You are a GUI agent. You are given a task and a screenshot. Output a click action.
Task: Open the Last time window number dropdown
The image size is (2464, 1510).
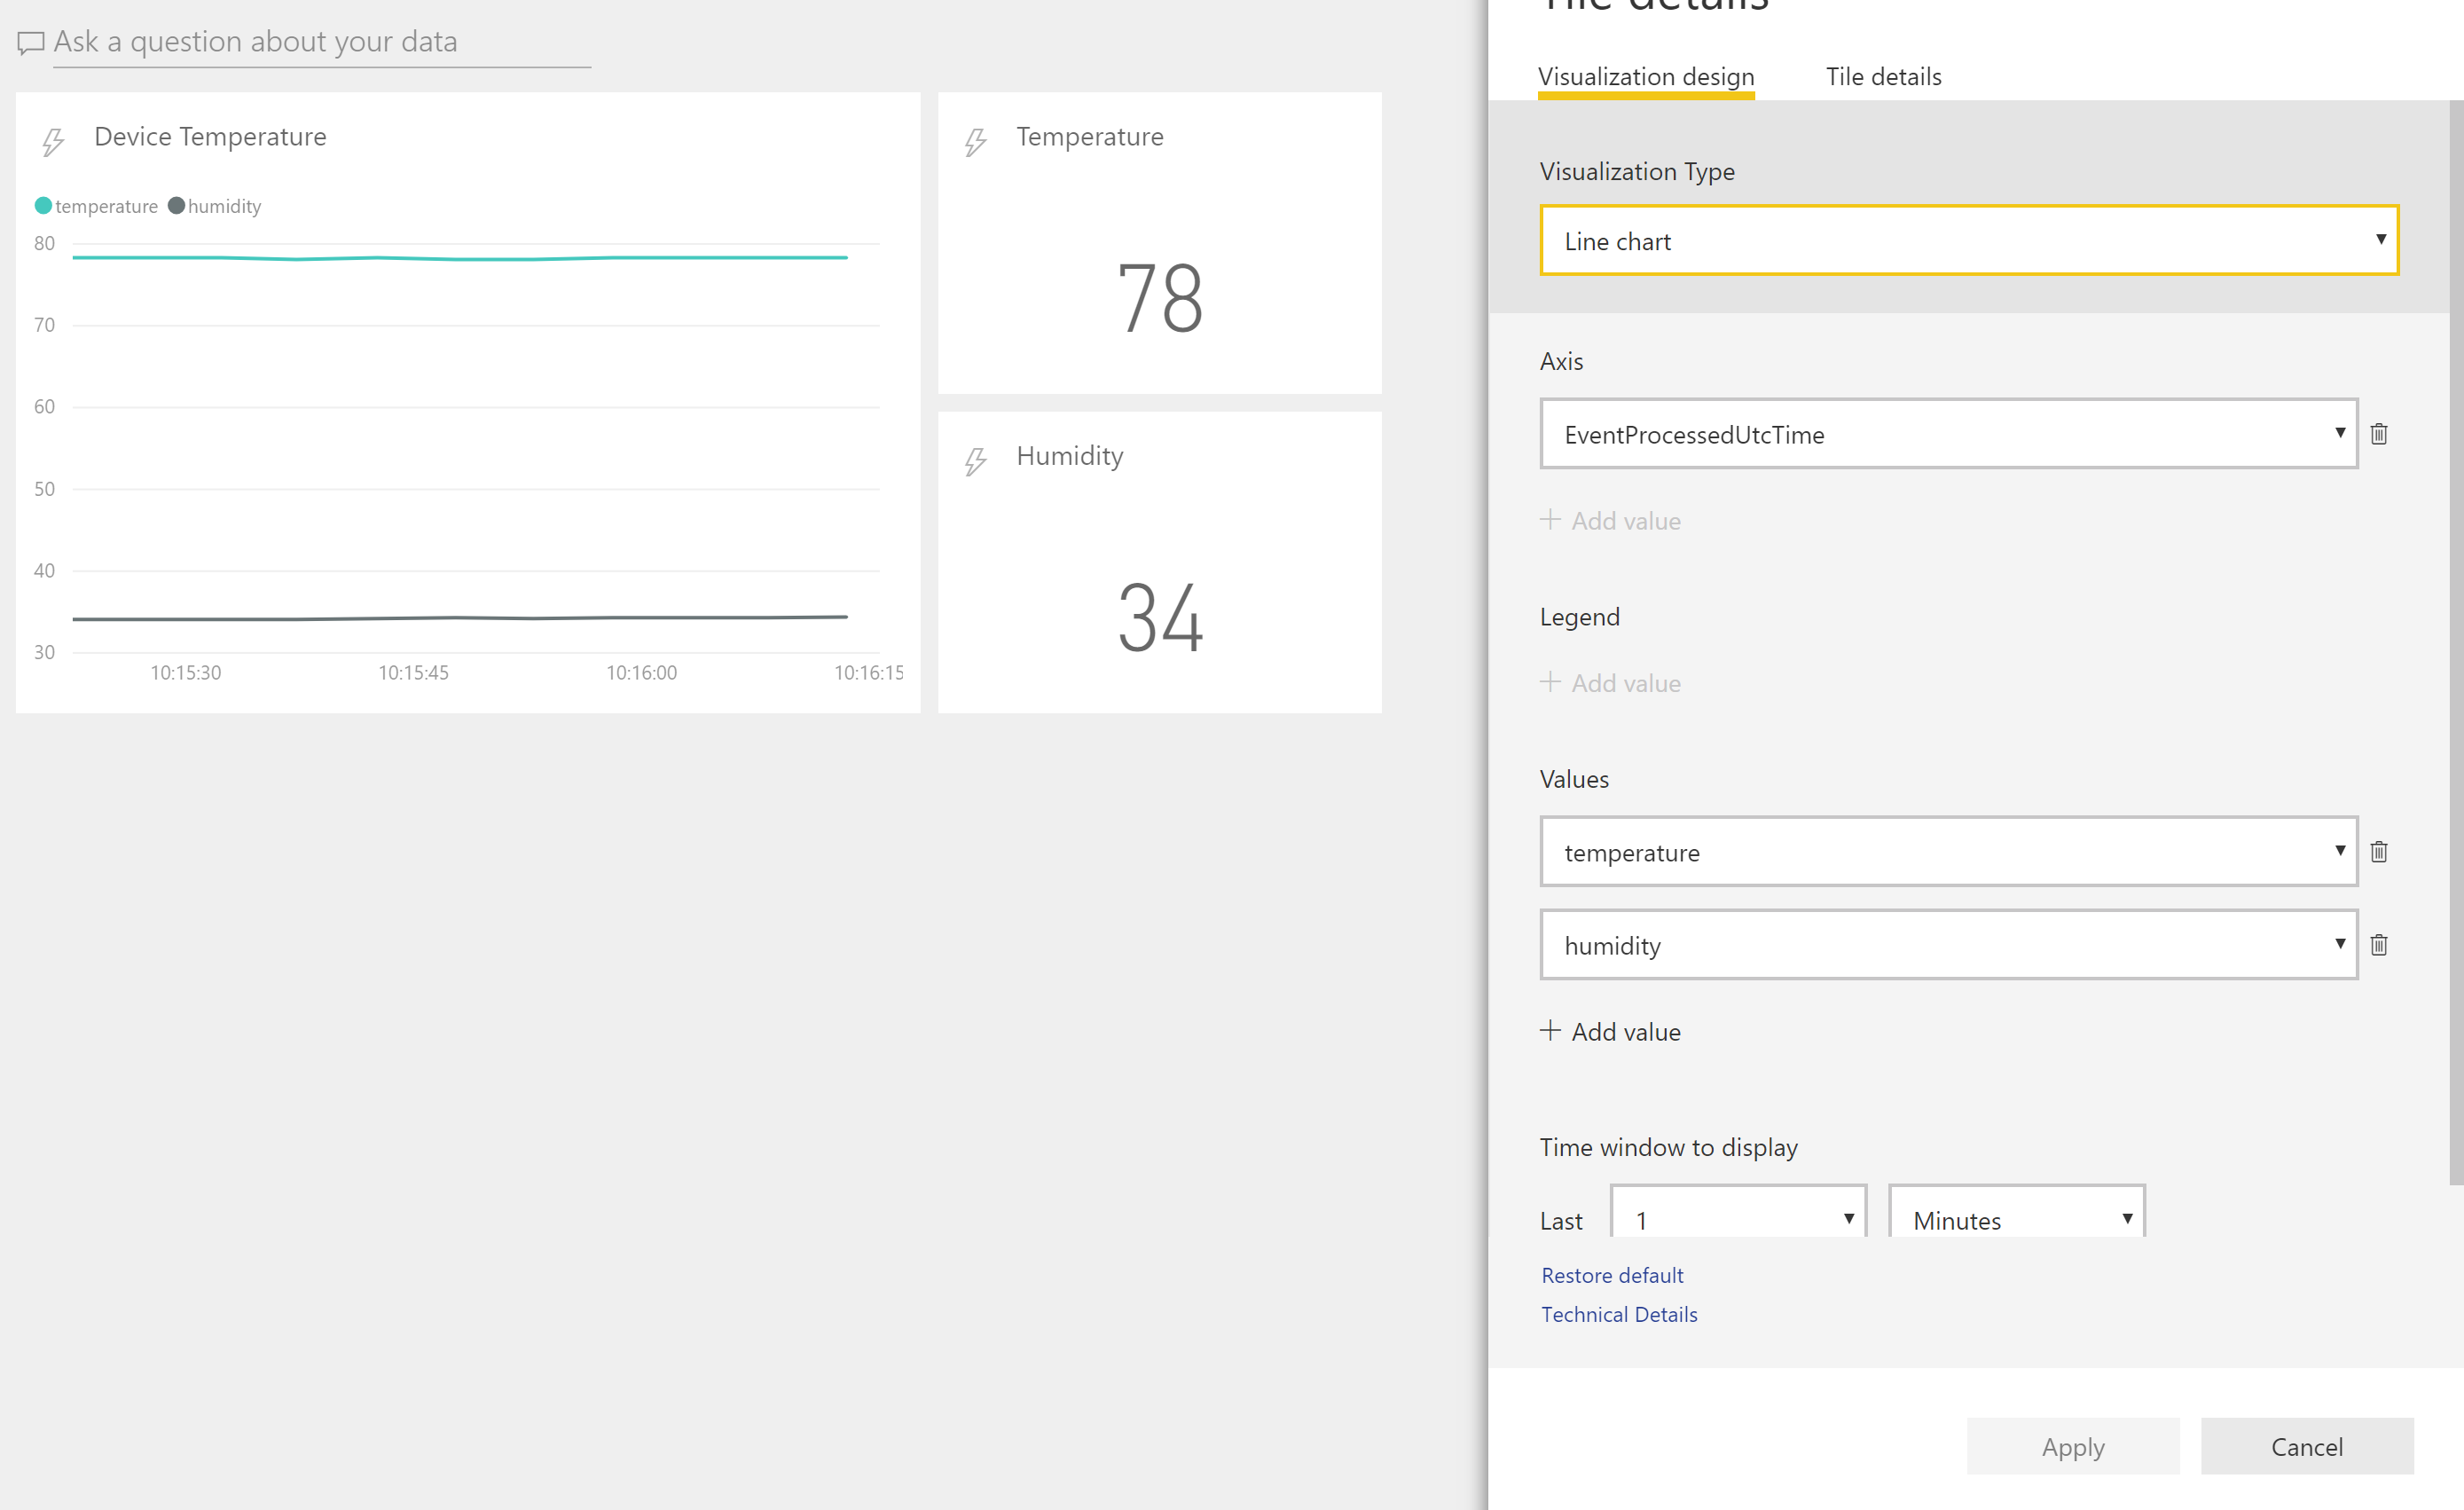click(x=1738, y=1212)
